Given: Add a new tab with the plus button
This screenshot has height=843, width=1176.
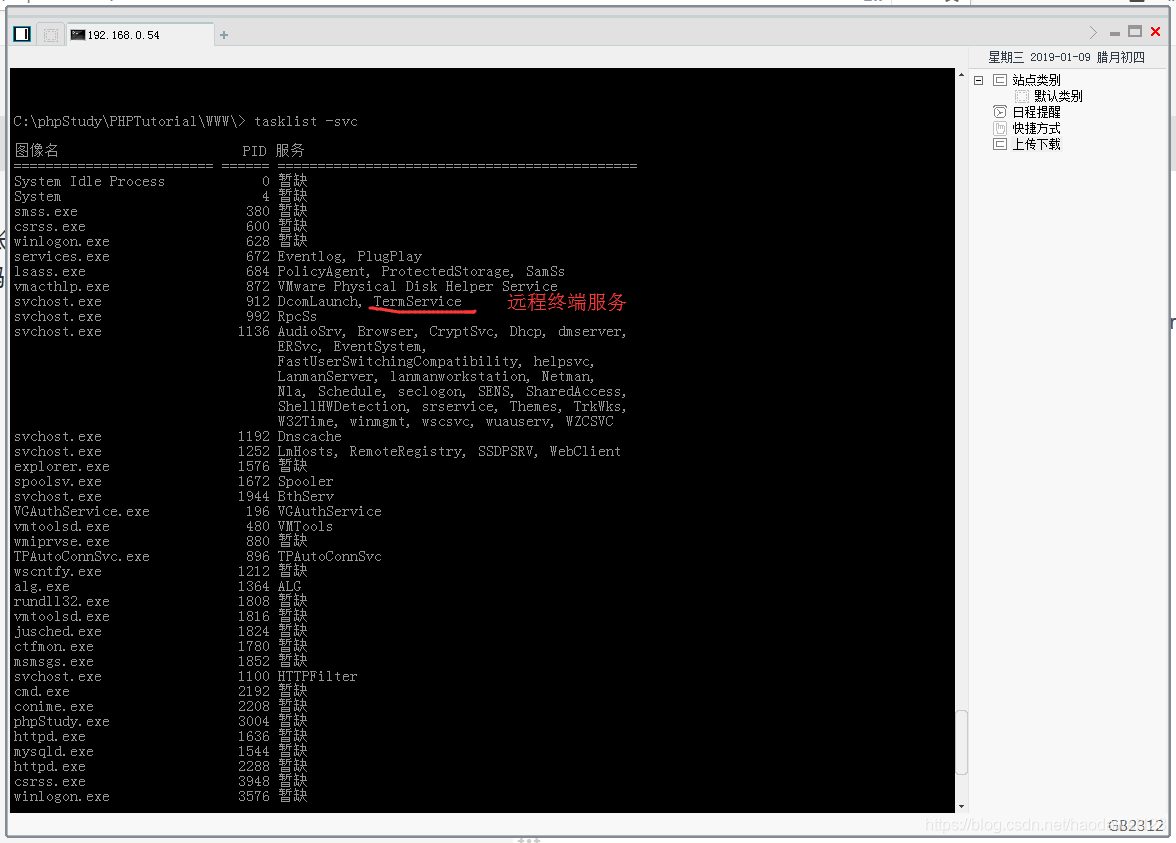Looking at the screenshot, I should tap(224, 35).
